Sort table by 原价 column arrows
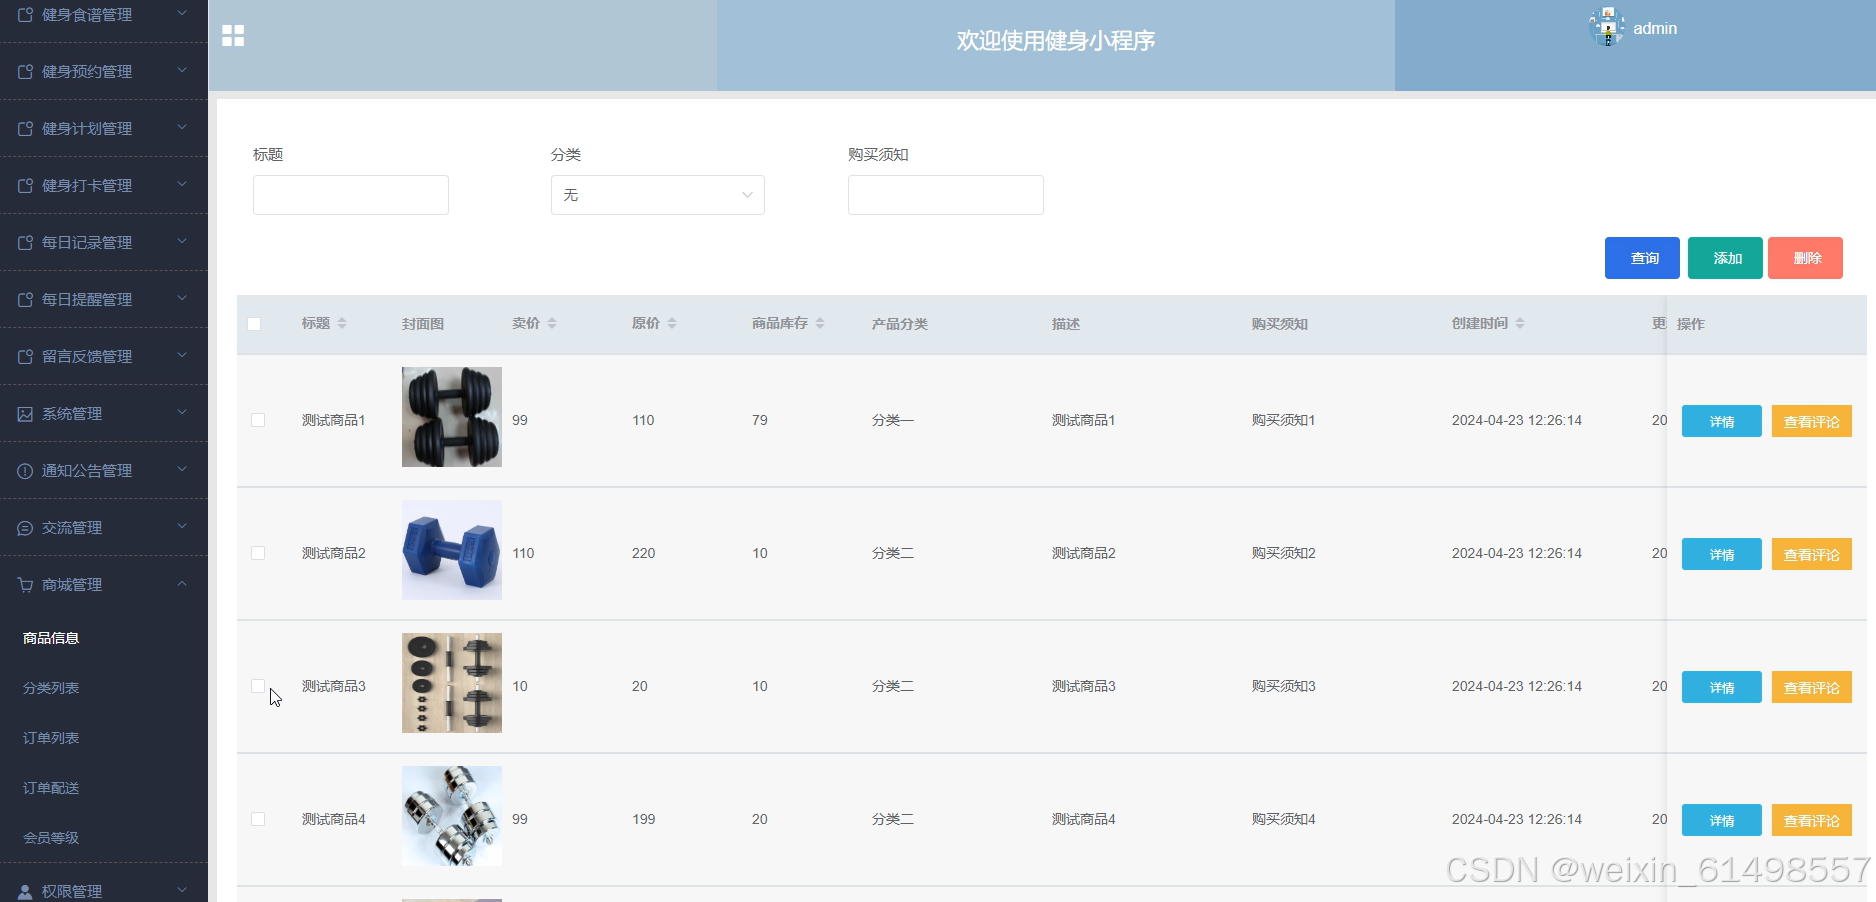Image resolution: width=1876 pixels, height=902 pixels. tap(672, 323)
